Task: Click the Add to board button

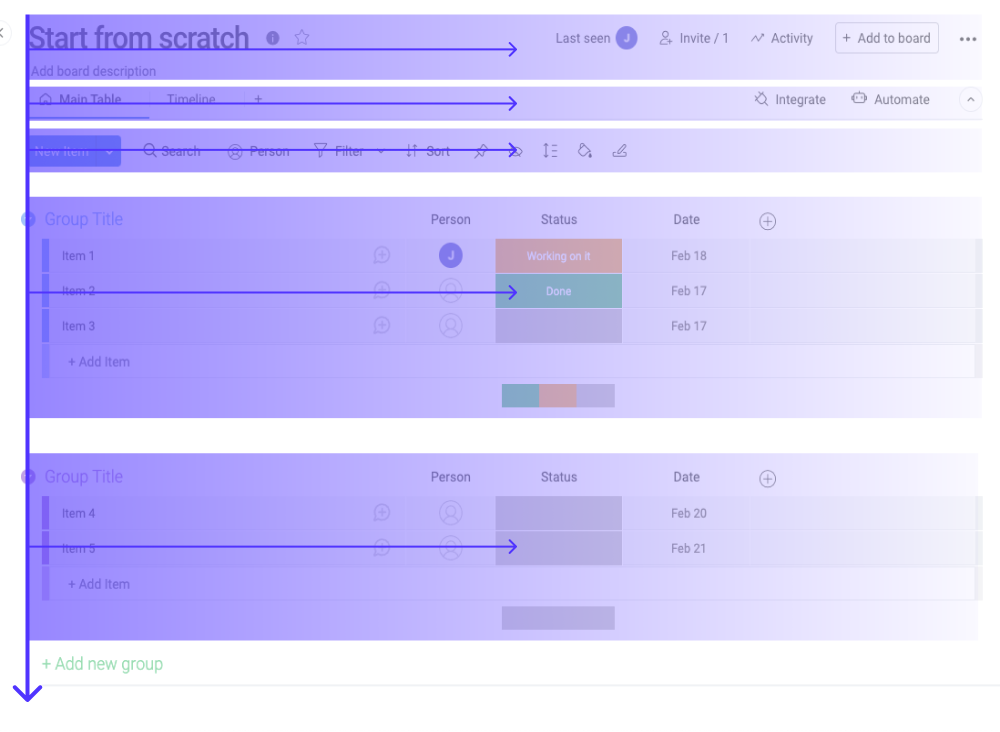Action: coord(886,38)
